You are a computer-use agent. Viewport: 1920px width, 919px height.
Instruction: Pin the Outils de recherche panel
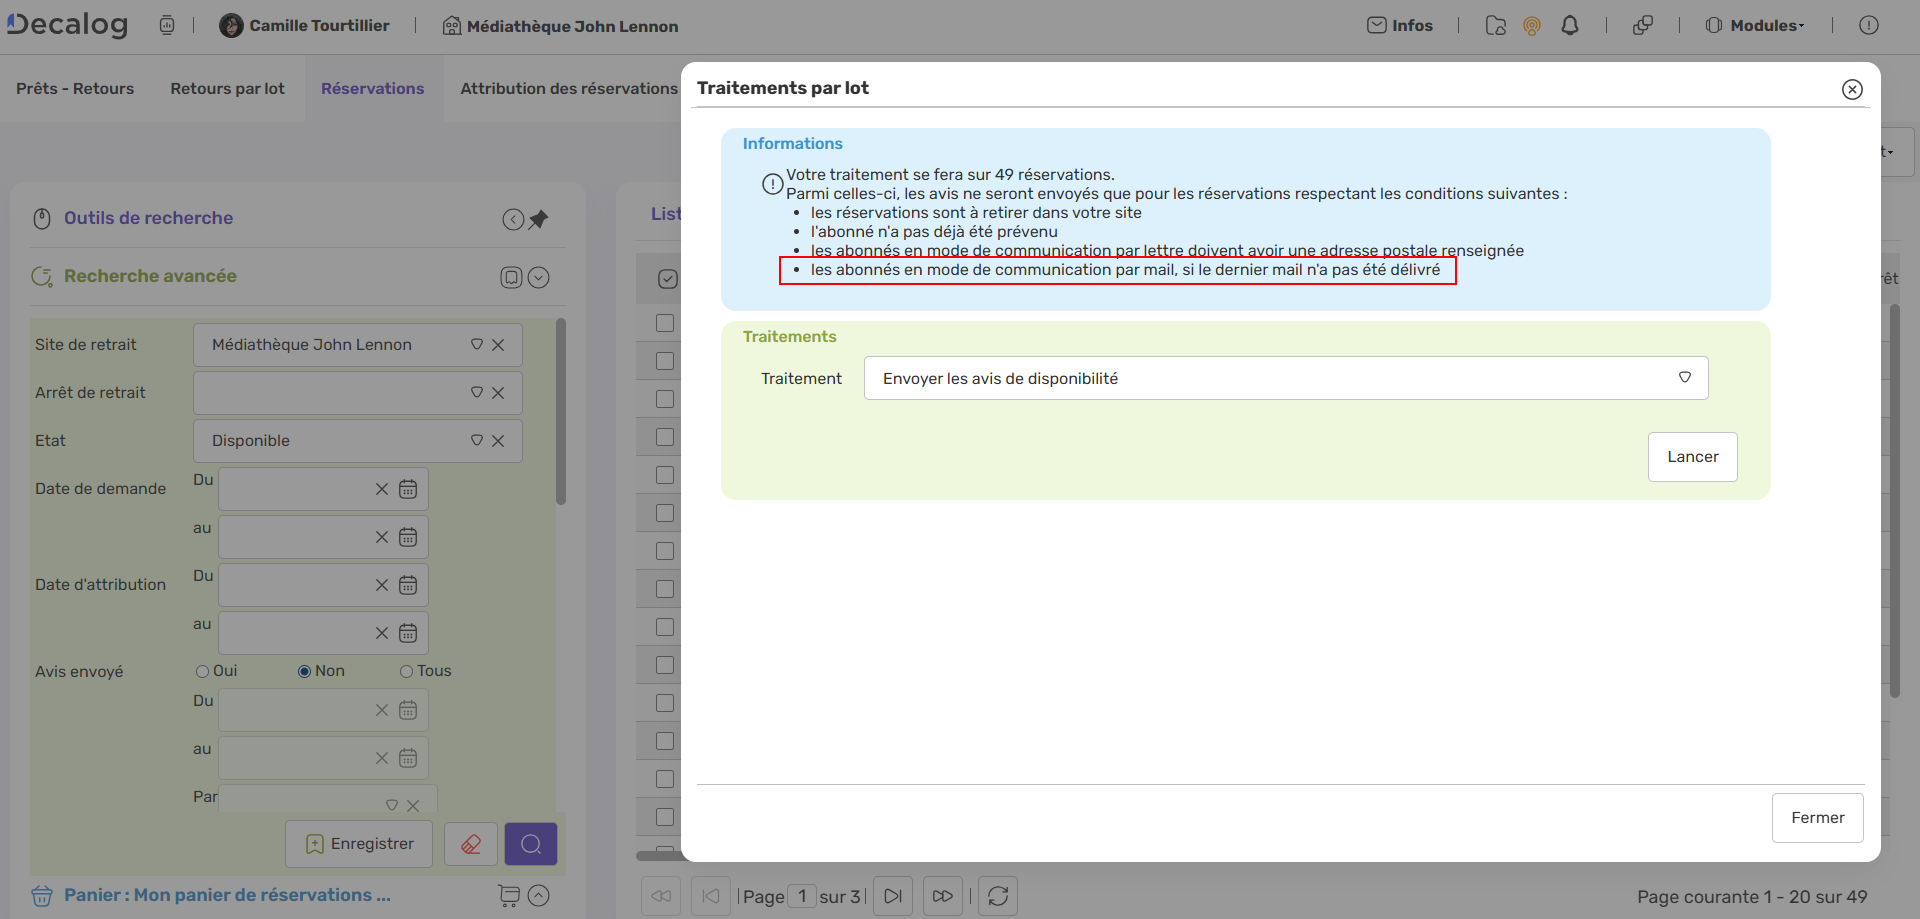(x=539, y=219)
